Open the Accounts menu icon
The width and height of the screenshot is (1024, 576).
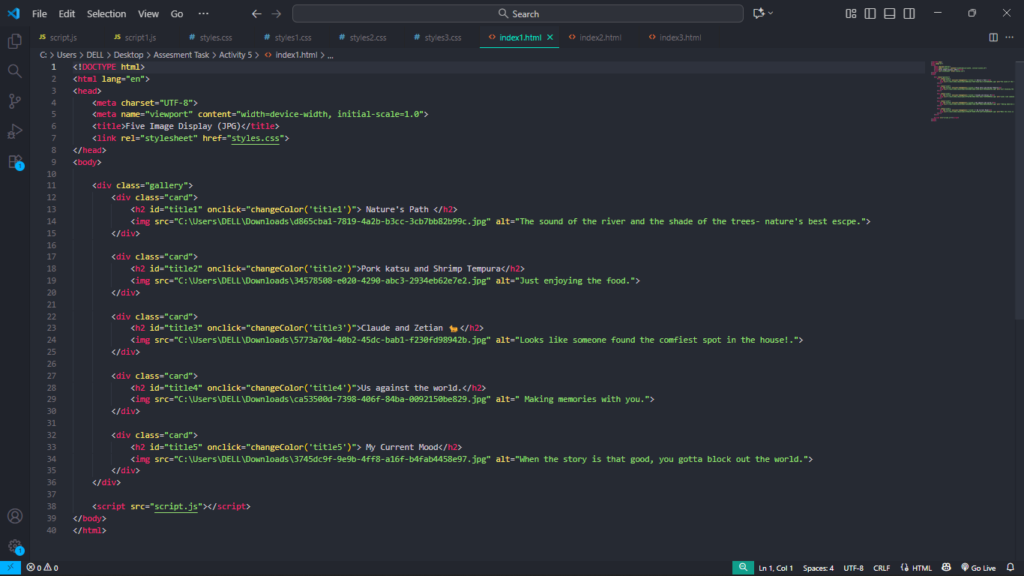coord(15,516)
